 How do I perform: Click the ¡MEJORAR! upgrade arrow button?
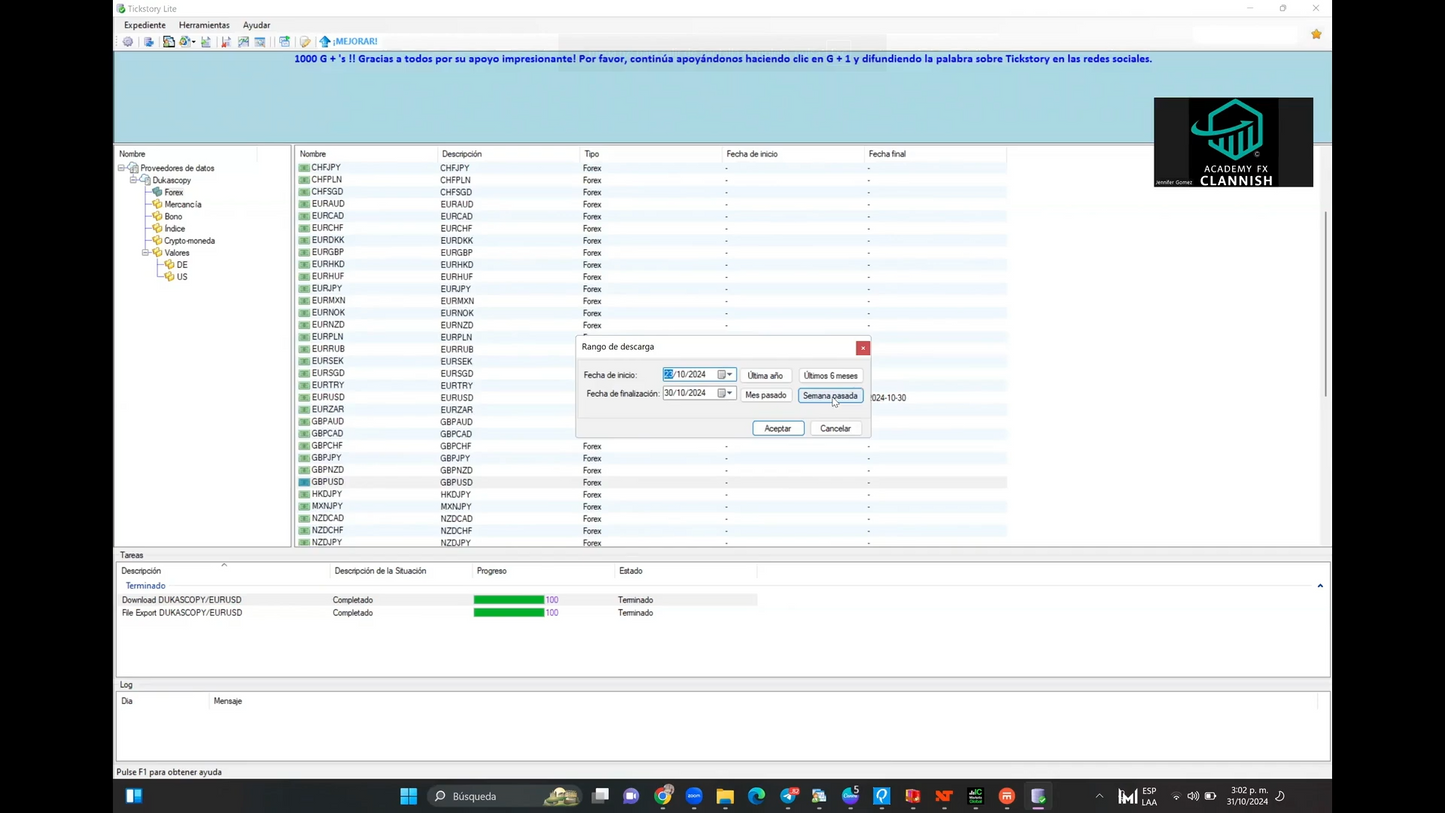point(348,42)
